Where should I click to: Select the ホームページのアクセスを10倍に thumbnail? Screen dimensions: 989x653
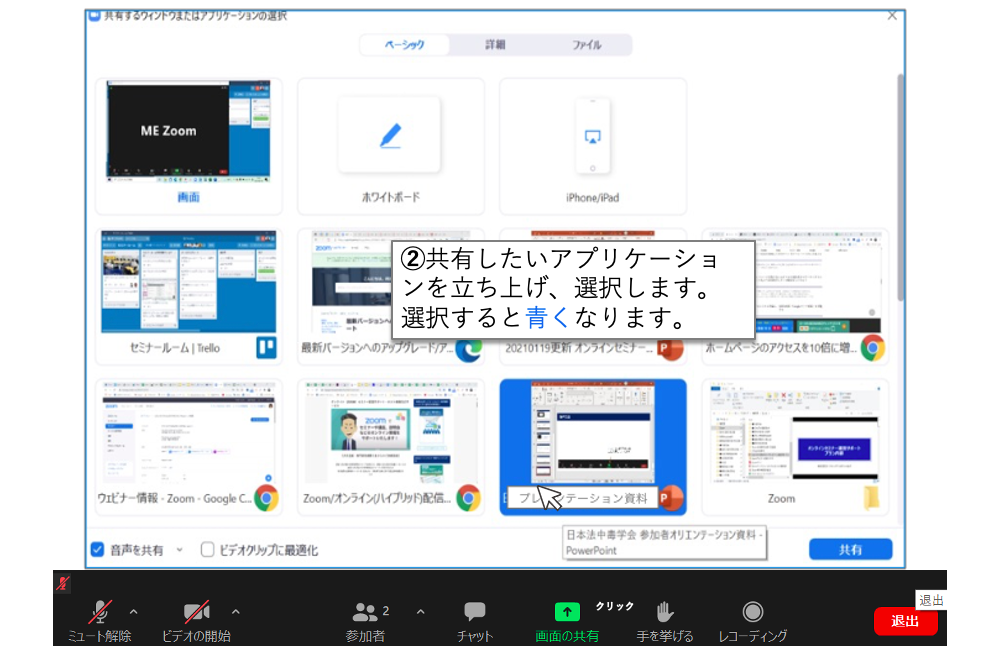click(x=795, y=297)
